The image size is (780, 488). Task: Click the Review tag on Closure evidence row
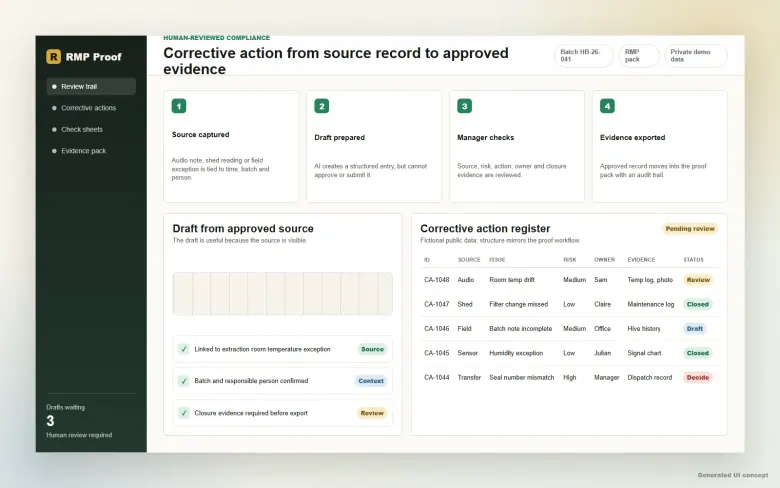point(372,413)
